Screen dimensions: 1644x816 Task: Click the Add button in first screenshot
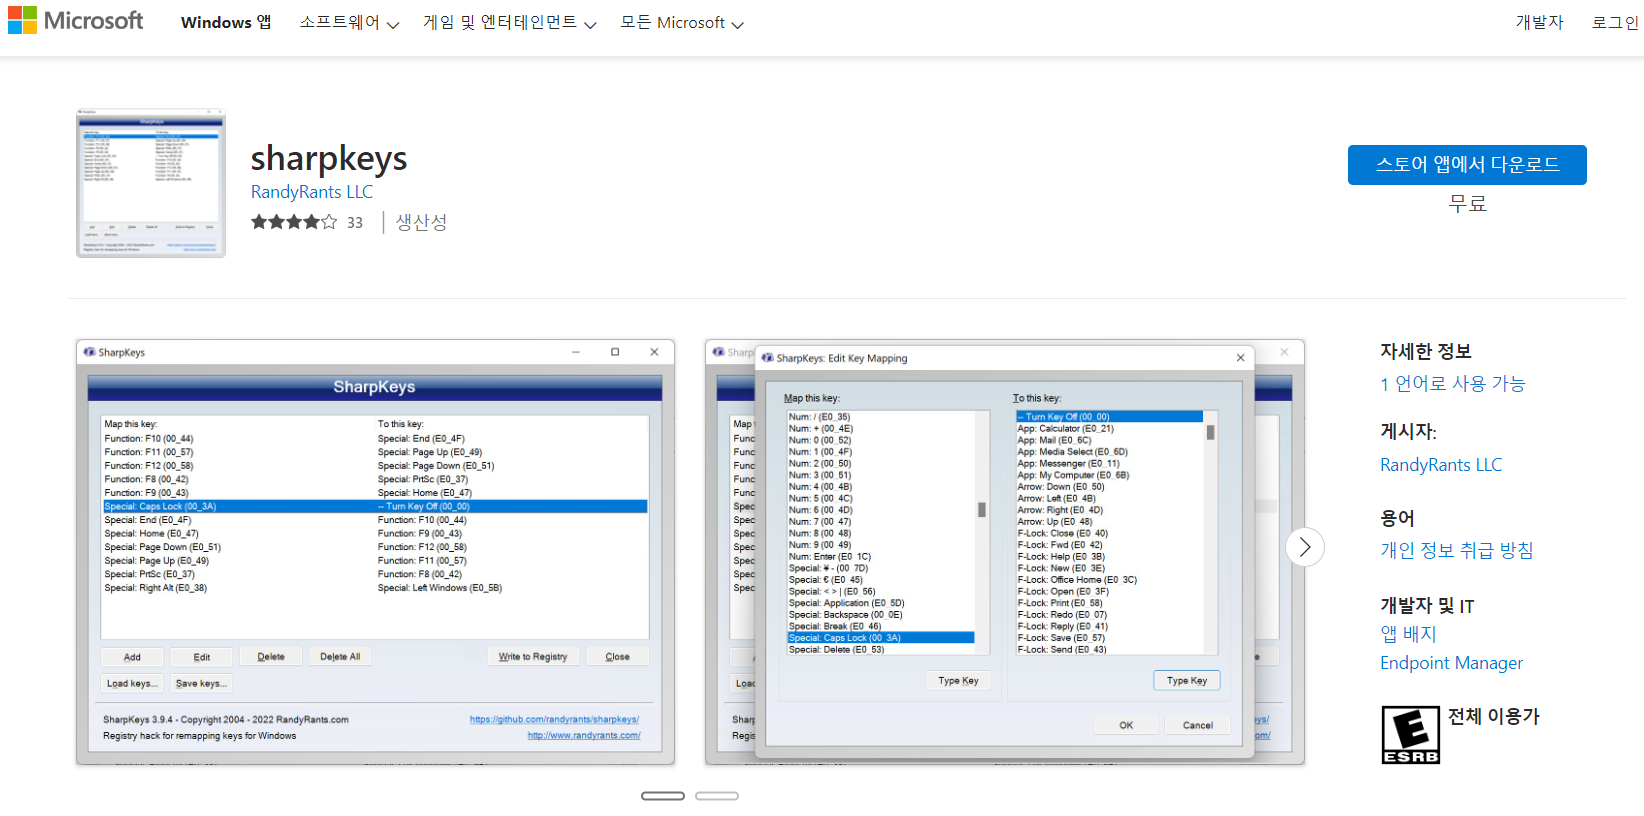click(132, 657)
